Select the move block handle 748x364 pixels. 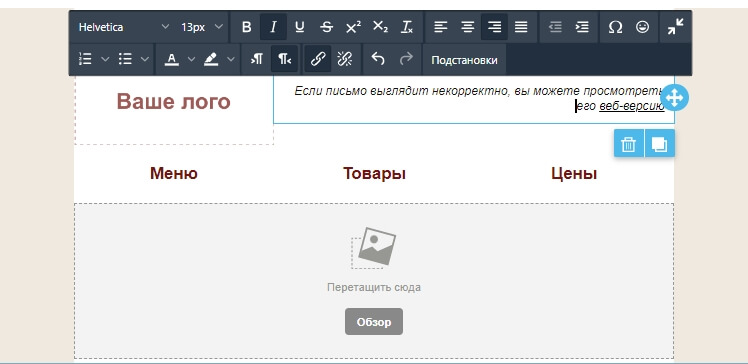675,98
